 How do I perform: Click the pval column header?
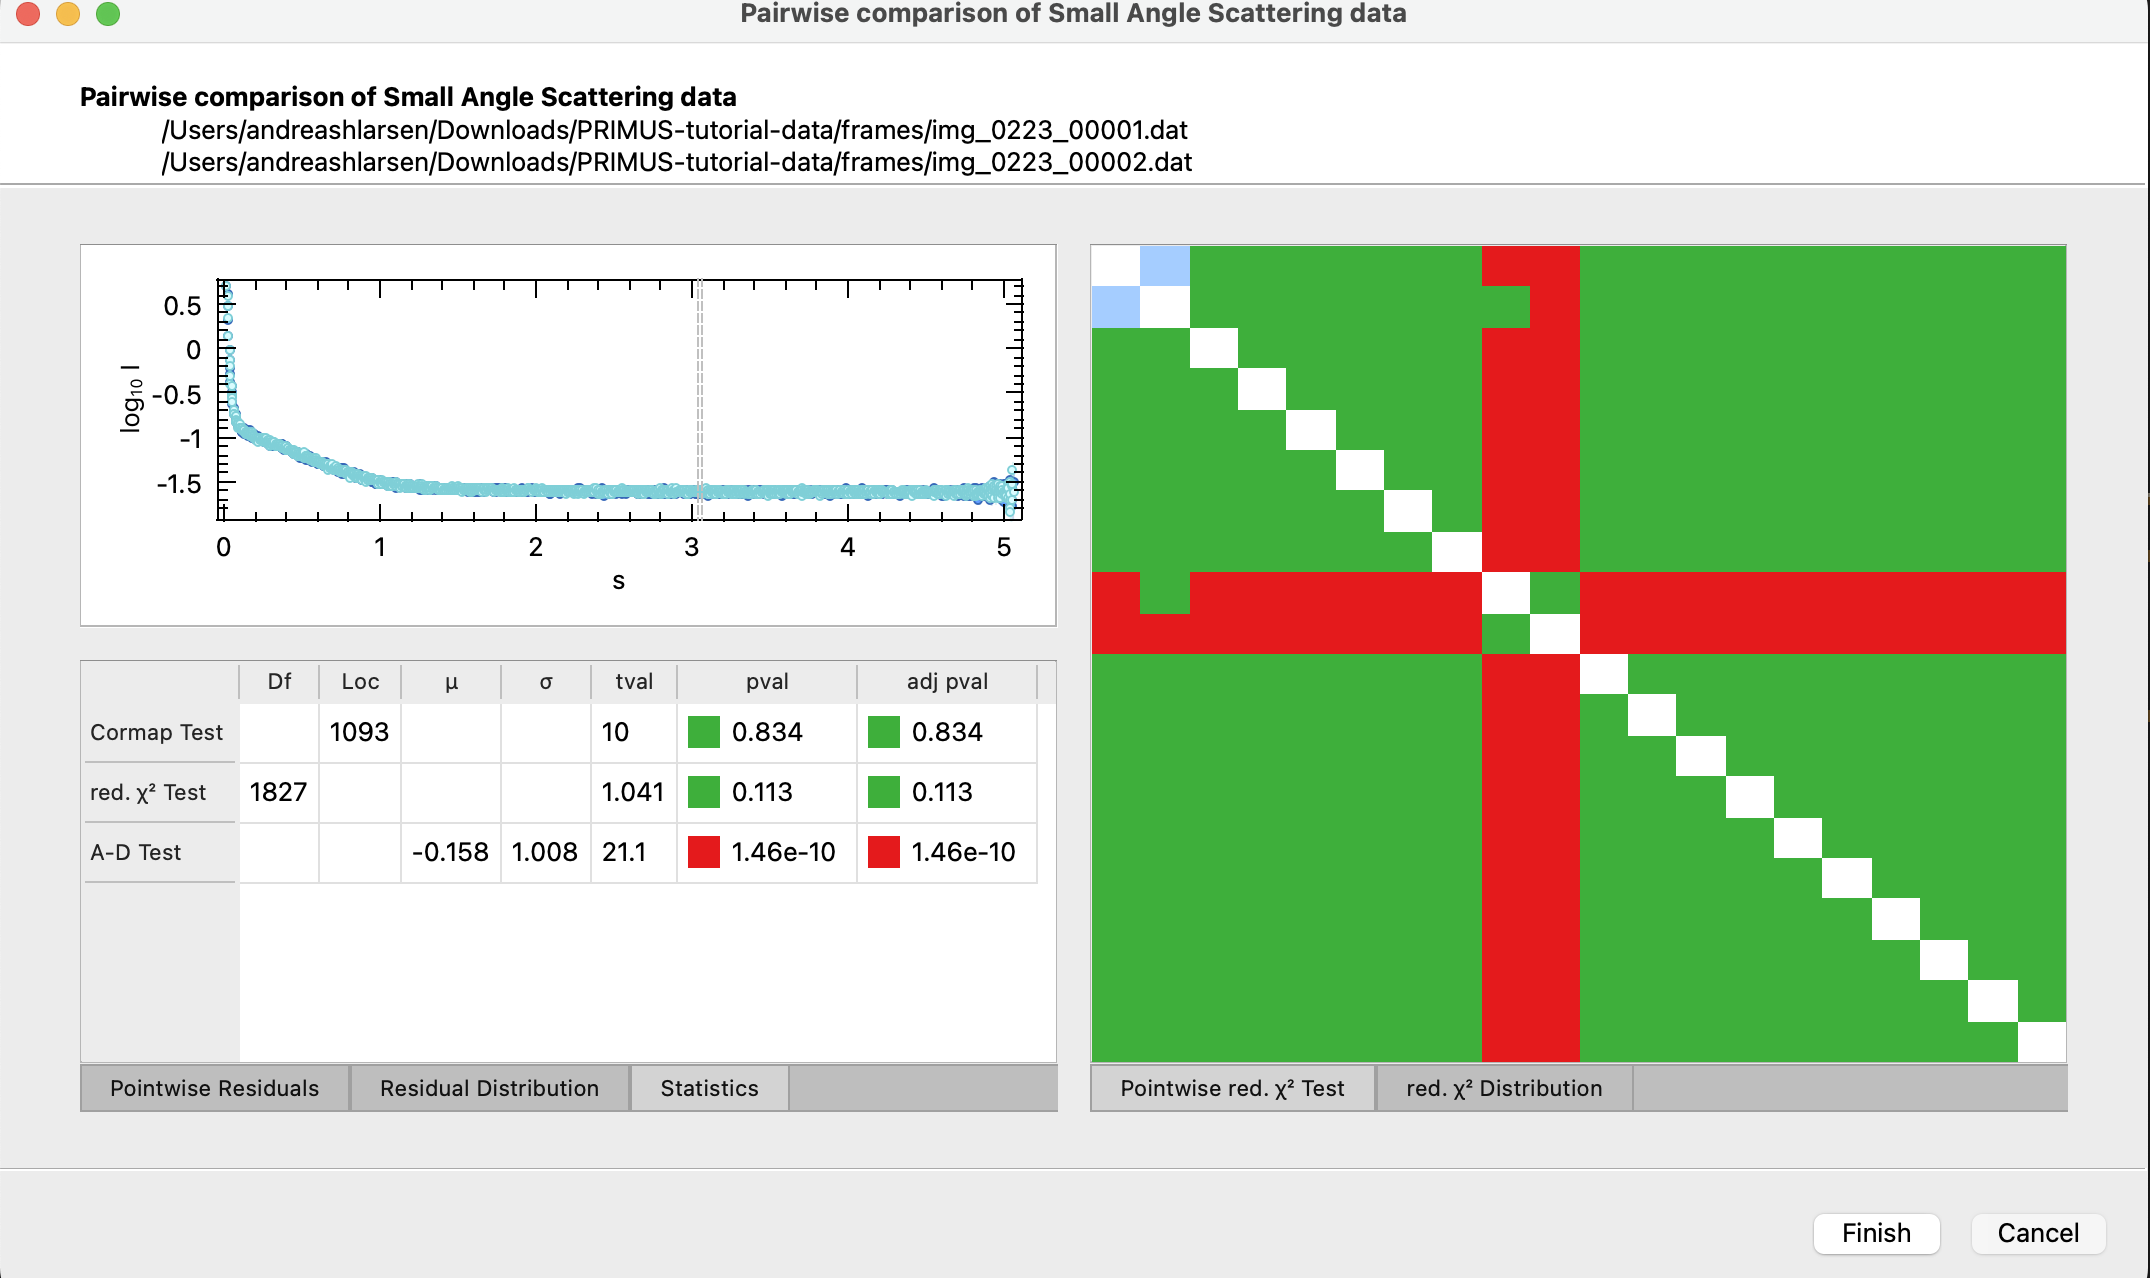pos(767,682)
